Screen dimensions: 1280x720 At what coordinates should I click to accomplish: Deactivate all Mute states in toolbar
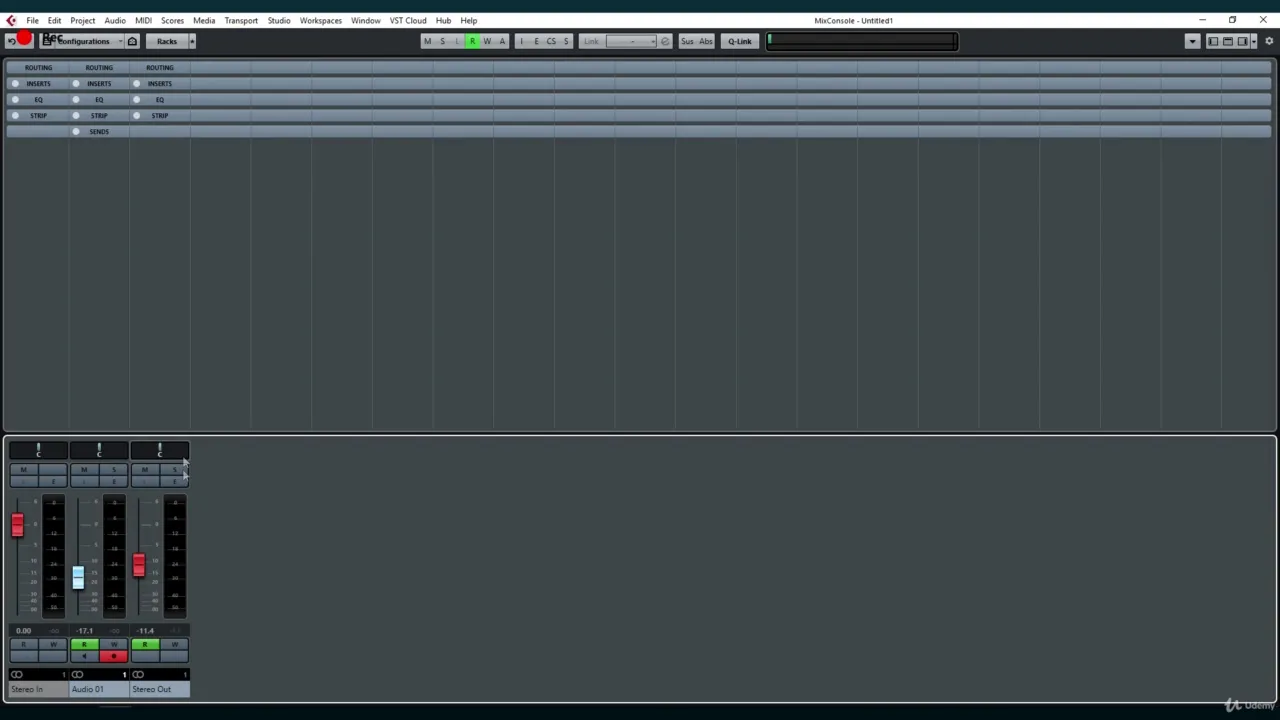point(427,41)
